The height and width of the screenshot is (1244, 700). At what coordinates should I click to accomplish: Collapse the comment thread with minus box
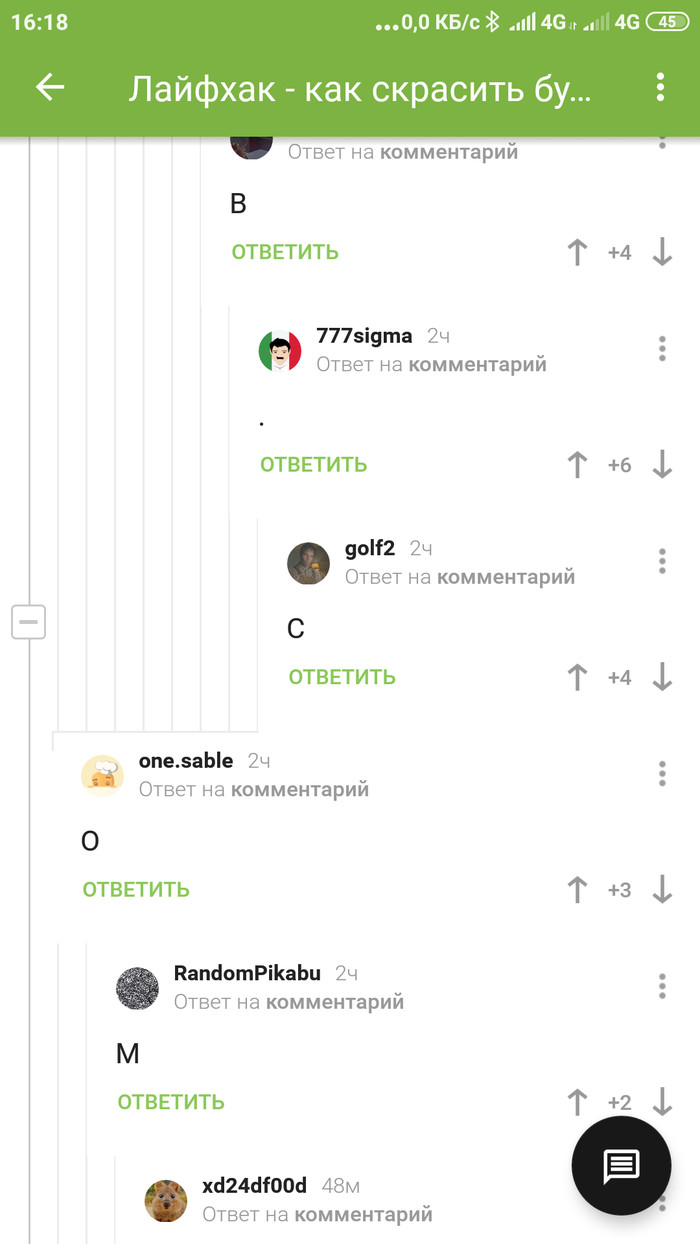pyautogui.click(x=28, y=622)
